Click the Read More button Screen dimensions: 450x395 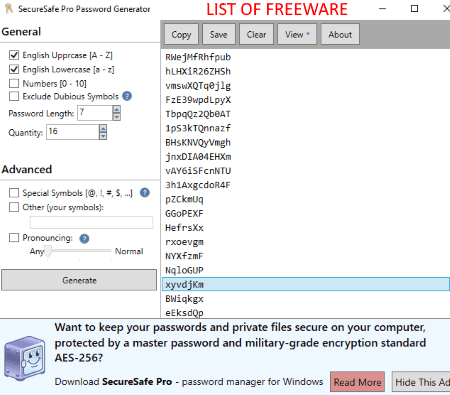click(x=357, y=382)
